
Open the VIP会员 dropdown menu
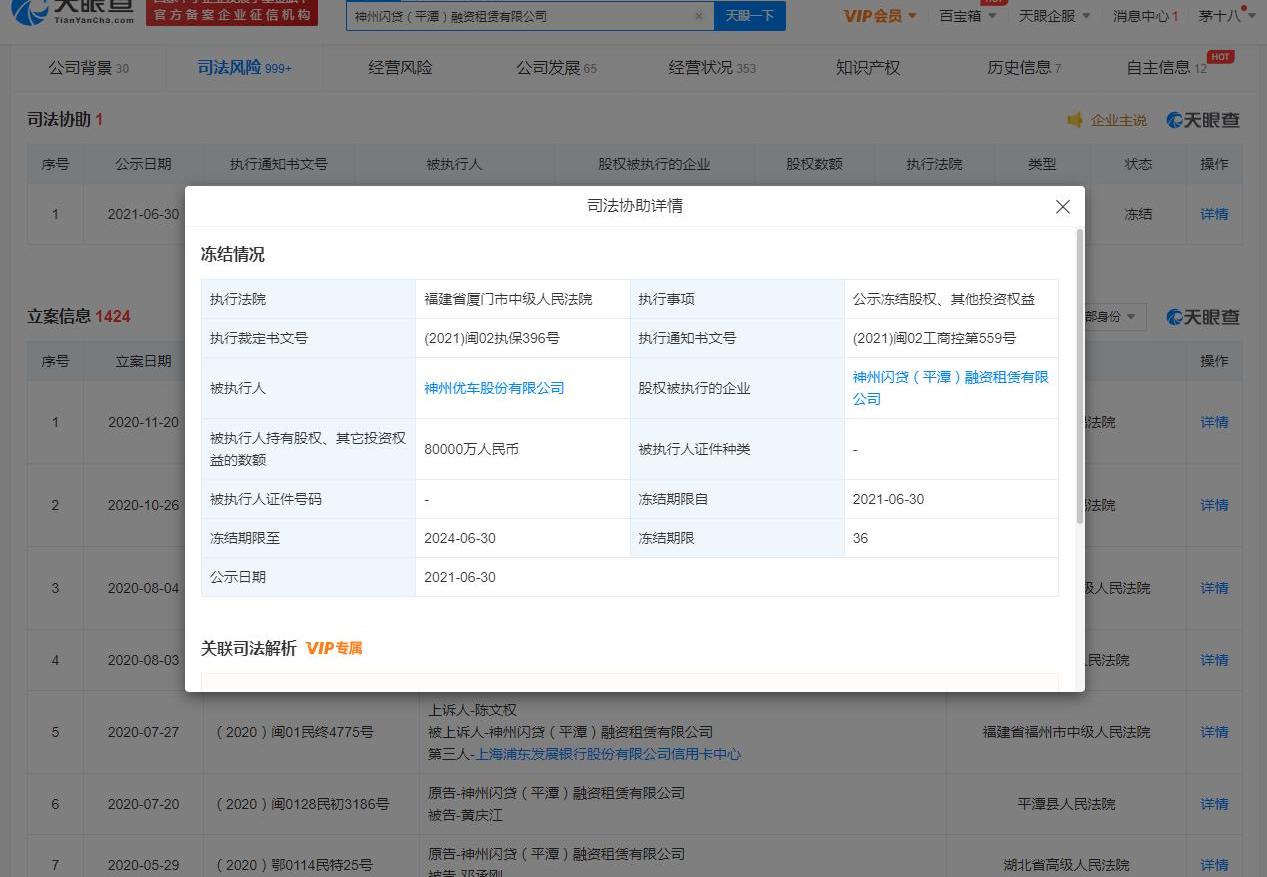tap(880, 16)
